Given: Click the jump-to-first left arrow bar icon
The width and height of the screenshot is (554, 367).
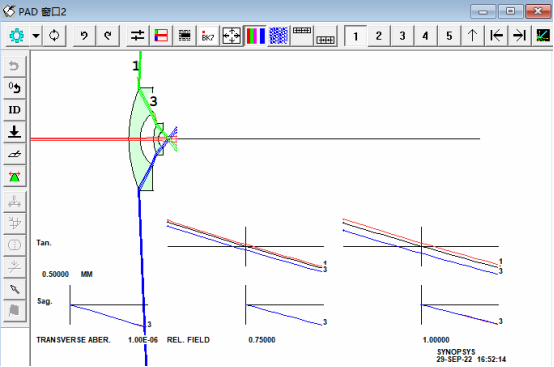Looking at the screenshot, I should [496, 36].
